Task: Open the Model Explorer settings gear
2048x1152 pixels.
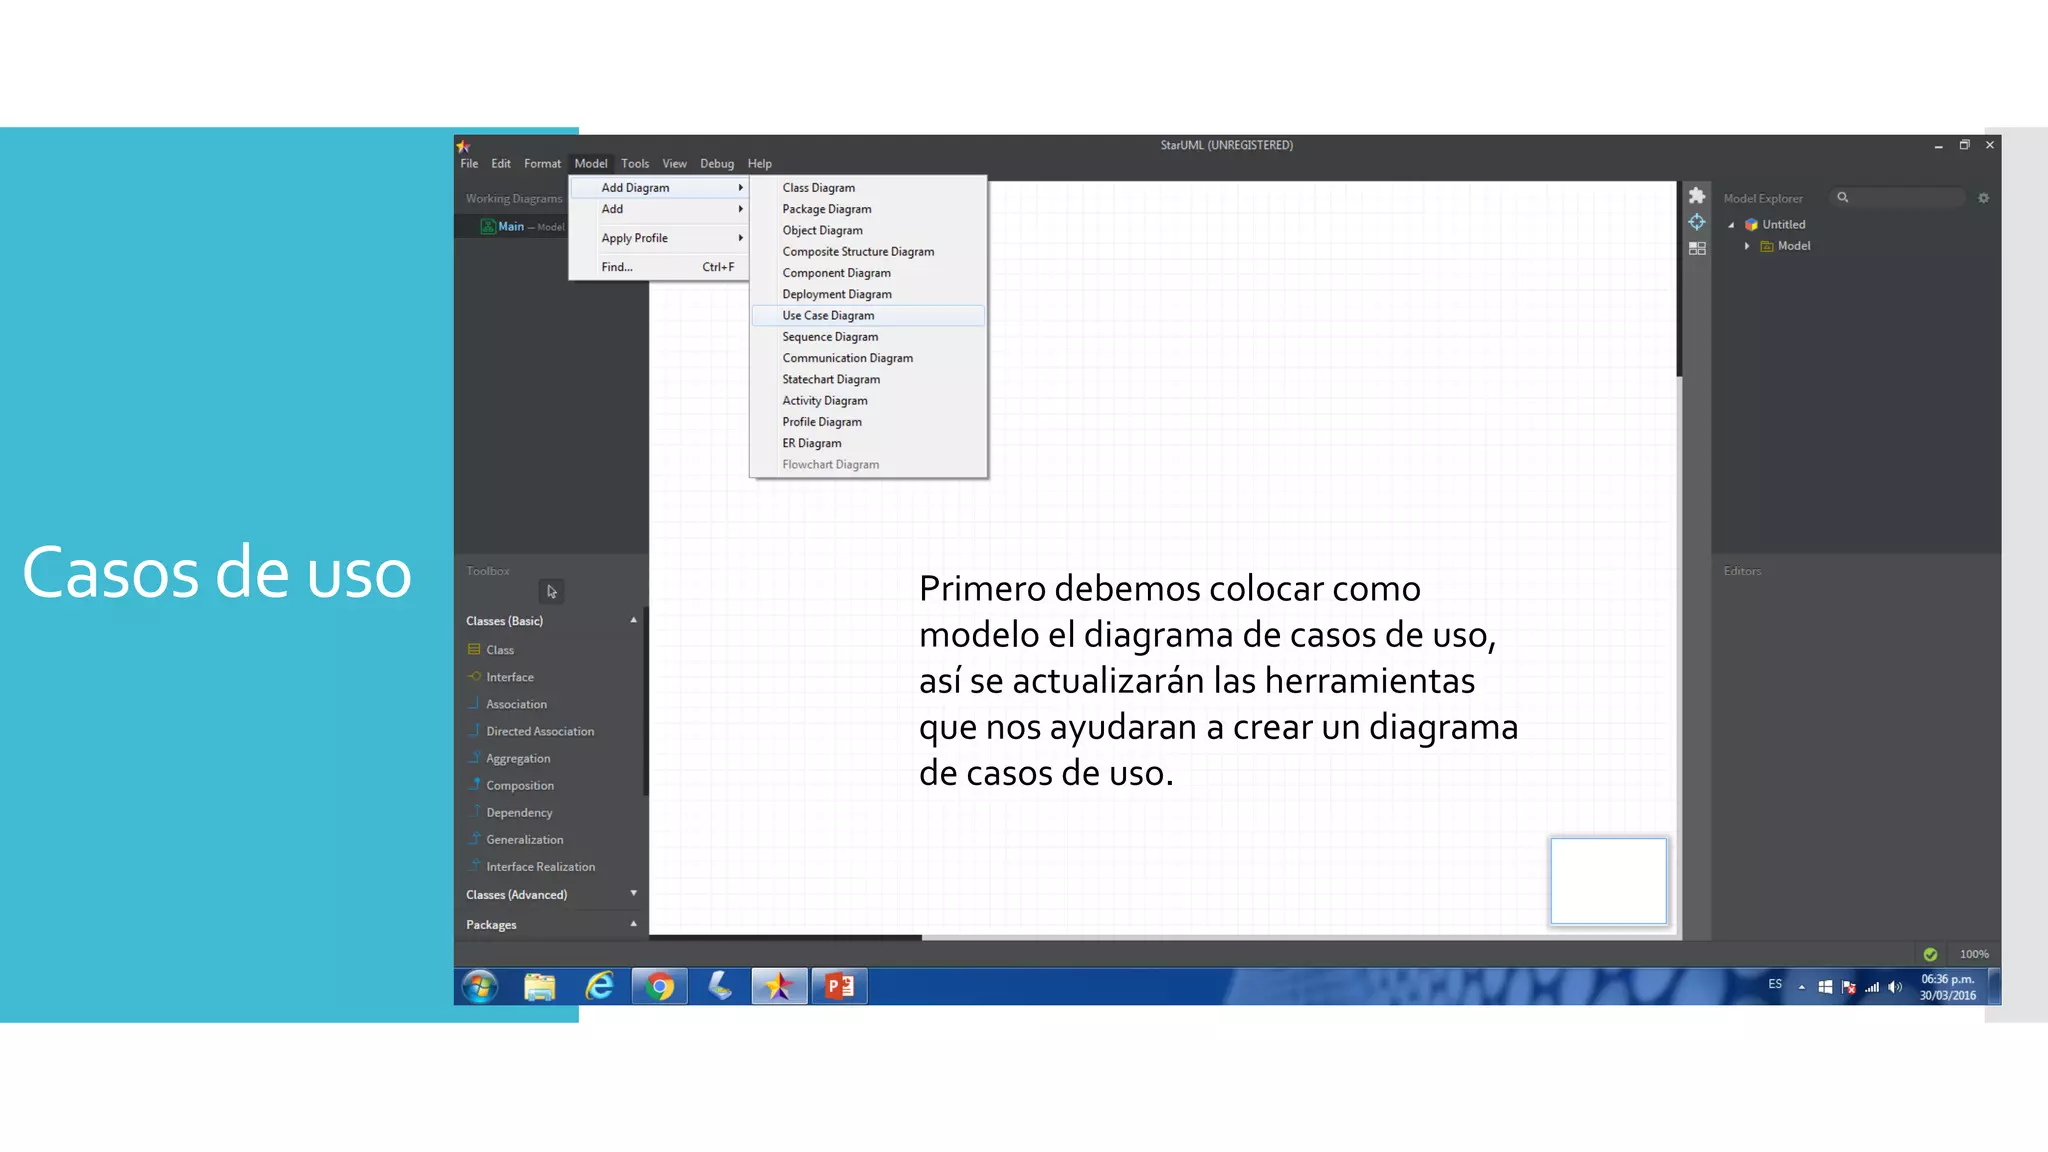Action: (x=1983, y=198)
